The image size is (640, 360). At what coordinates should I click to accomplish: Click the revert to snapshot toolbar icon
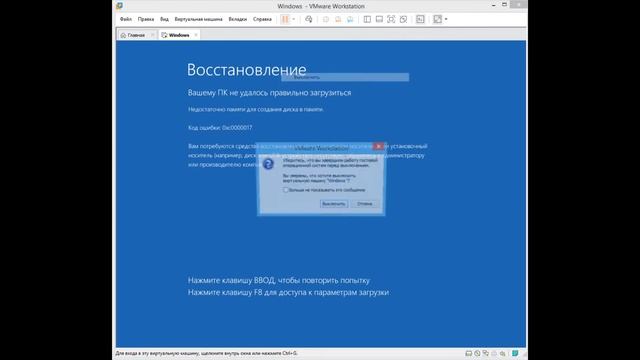coord(338,19)
